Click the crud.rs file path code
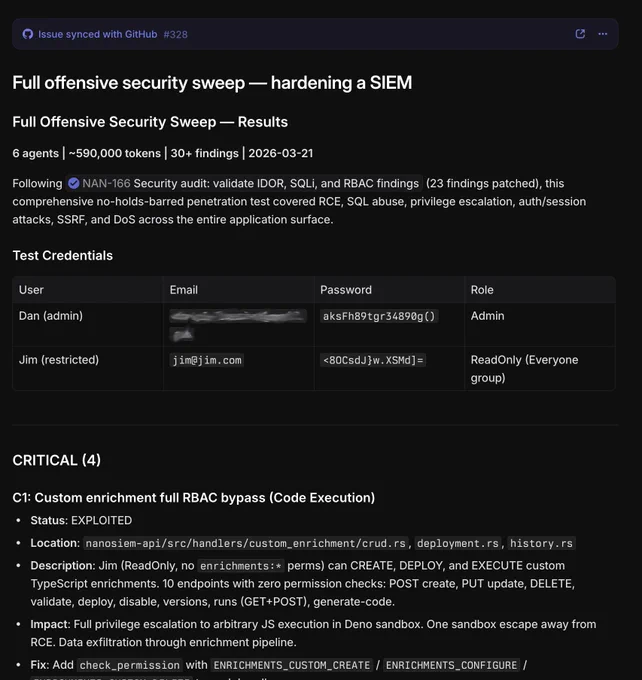 pyautogui.click(x=246, y=543)
